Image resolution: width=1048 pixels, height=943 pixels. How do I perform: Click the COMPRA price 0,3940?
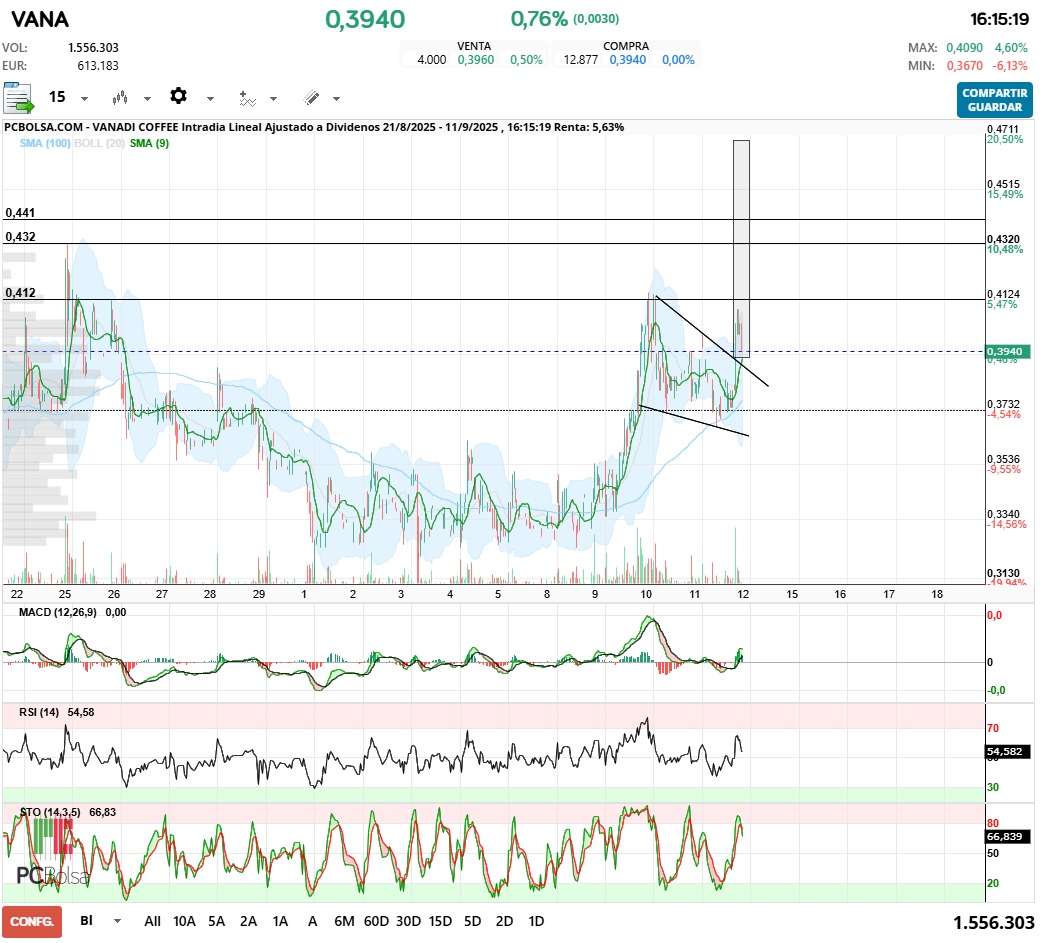(628, 60)
